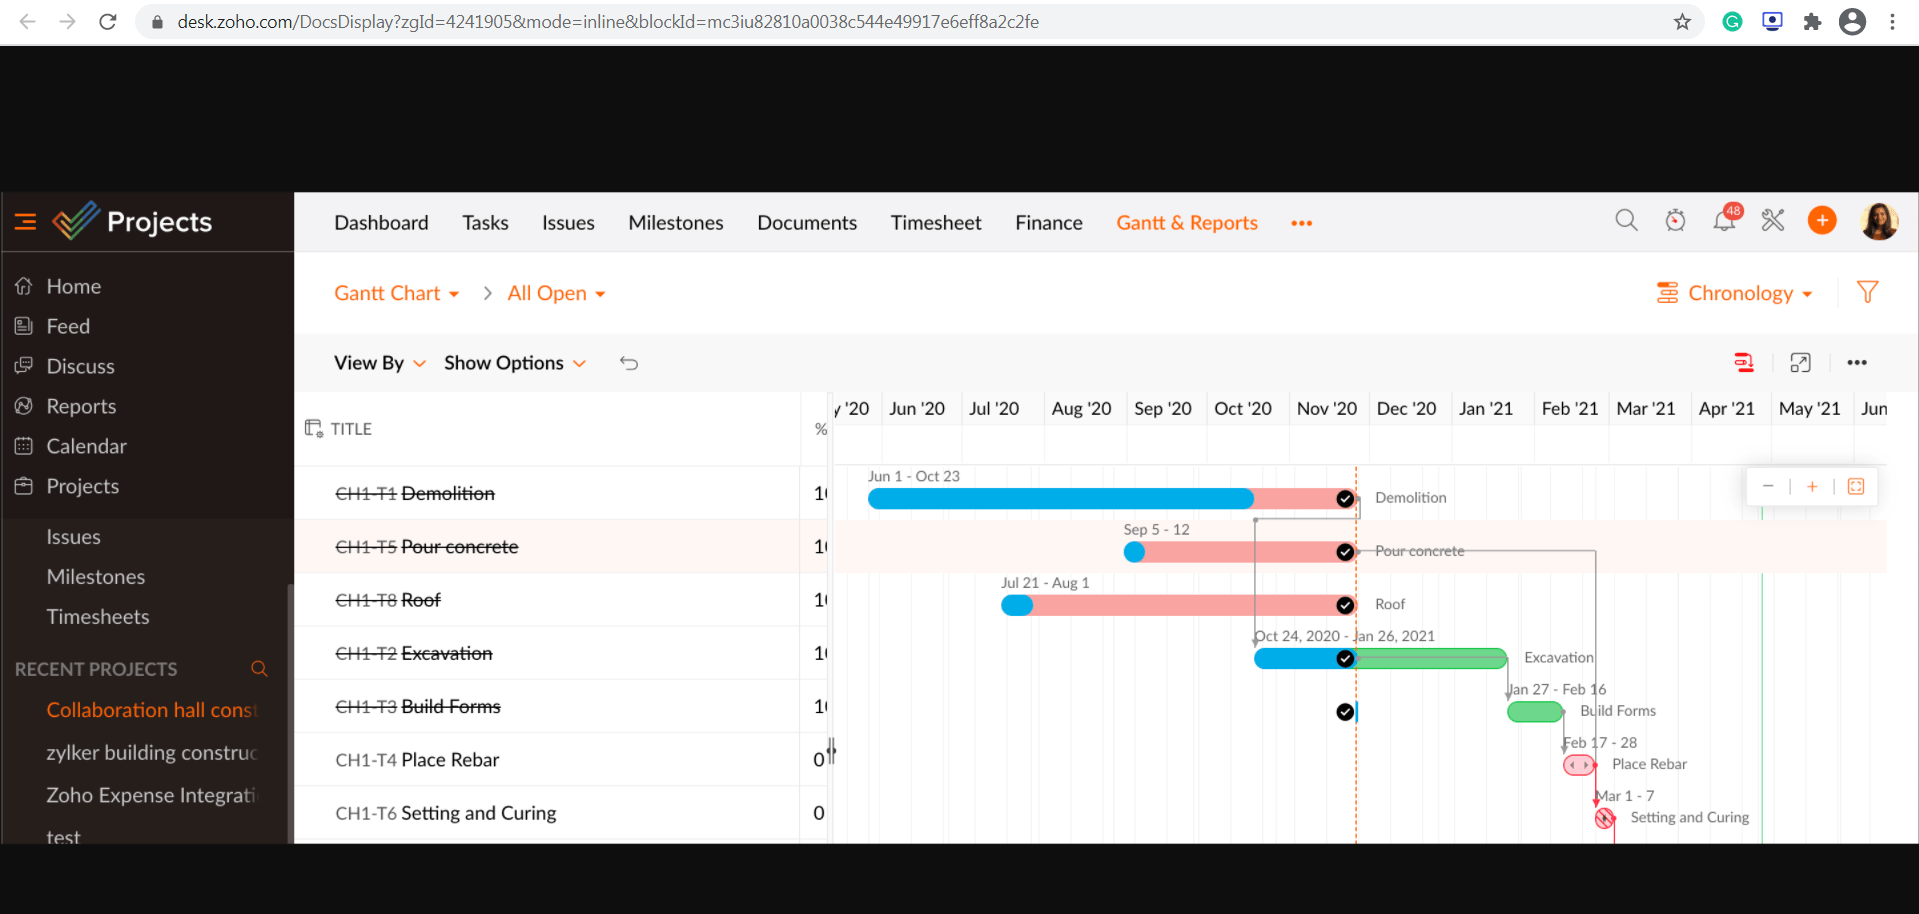Click the orange quick-add plus button
This screenshot has width=1919, height=914.
click(1822, 221)
